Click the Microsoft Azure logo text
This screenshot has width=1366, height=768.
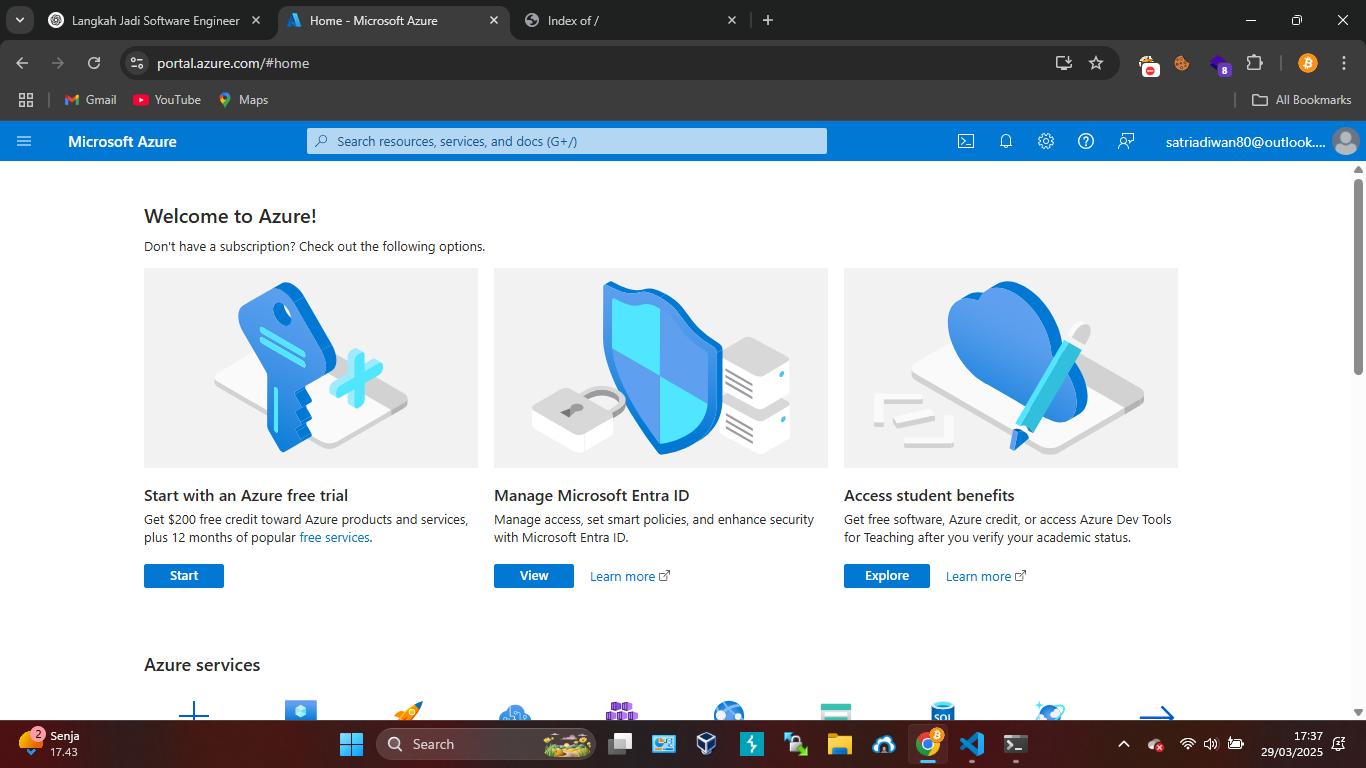pos(122,142)
